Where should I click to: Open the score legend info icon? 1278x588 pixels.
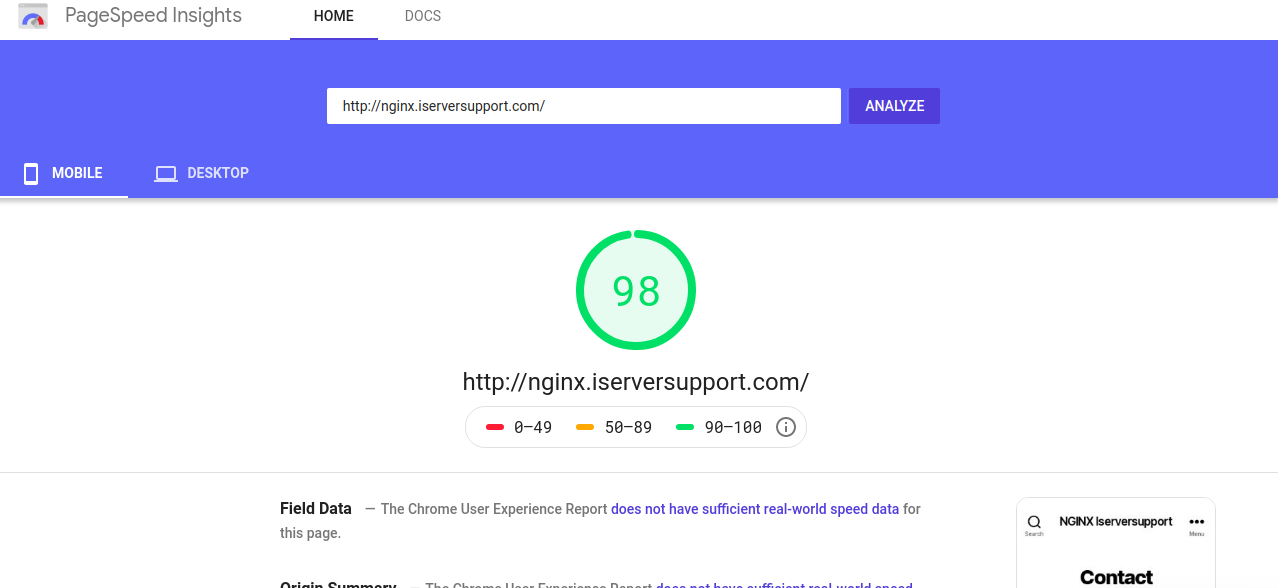[x=786, y=427]
